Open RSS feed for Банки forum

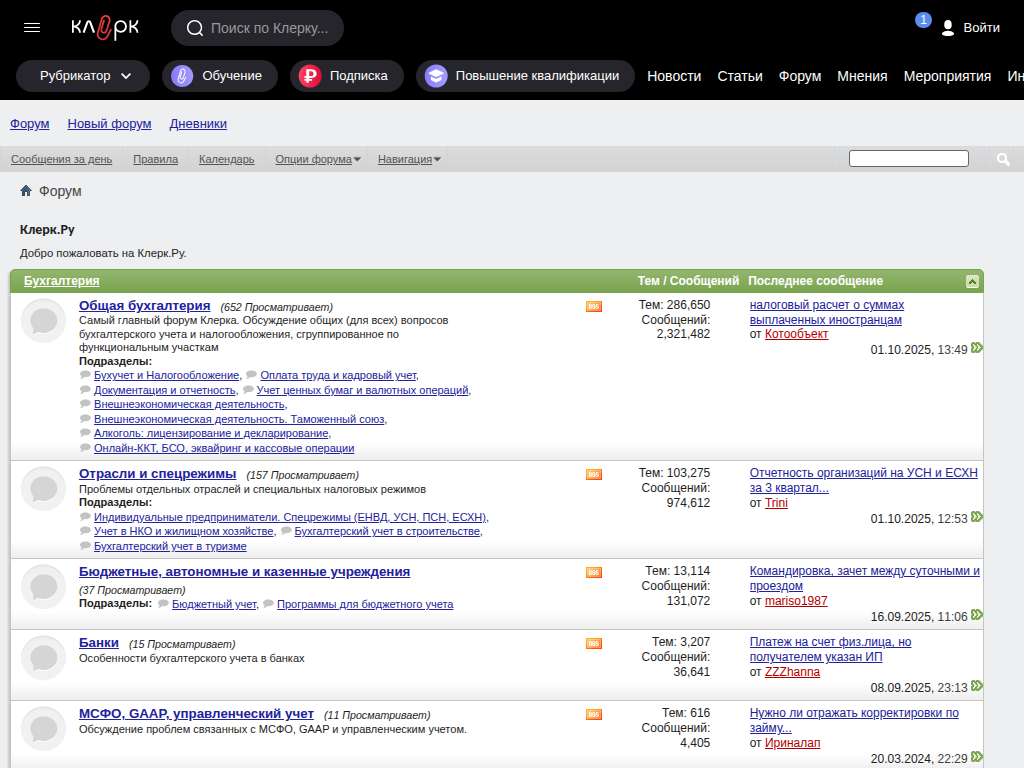pyautogui.click(x=594, y=644)
